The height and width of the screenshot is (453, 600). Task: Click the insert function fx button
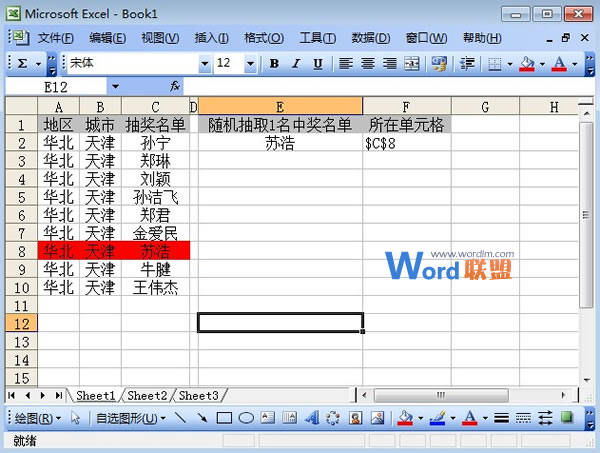tap(175, 86)
